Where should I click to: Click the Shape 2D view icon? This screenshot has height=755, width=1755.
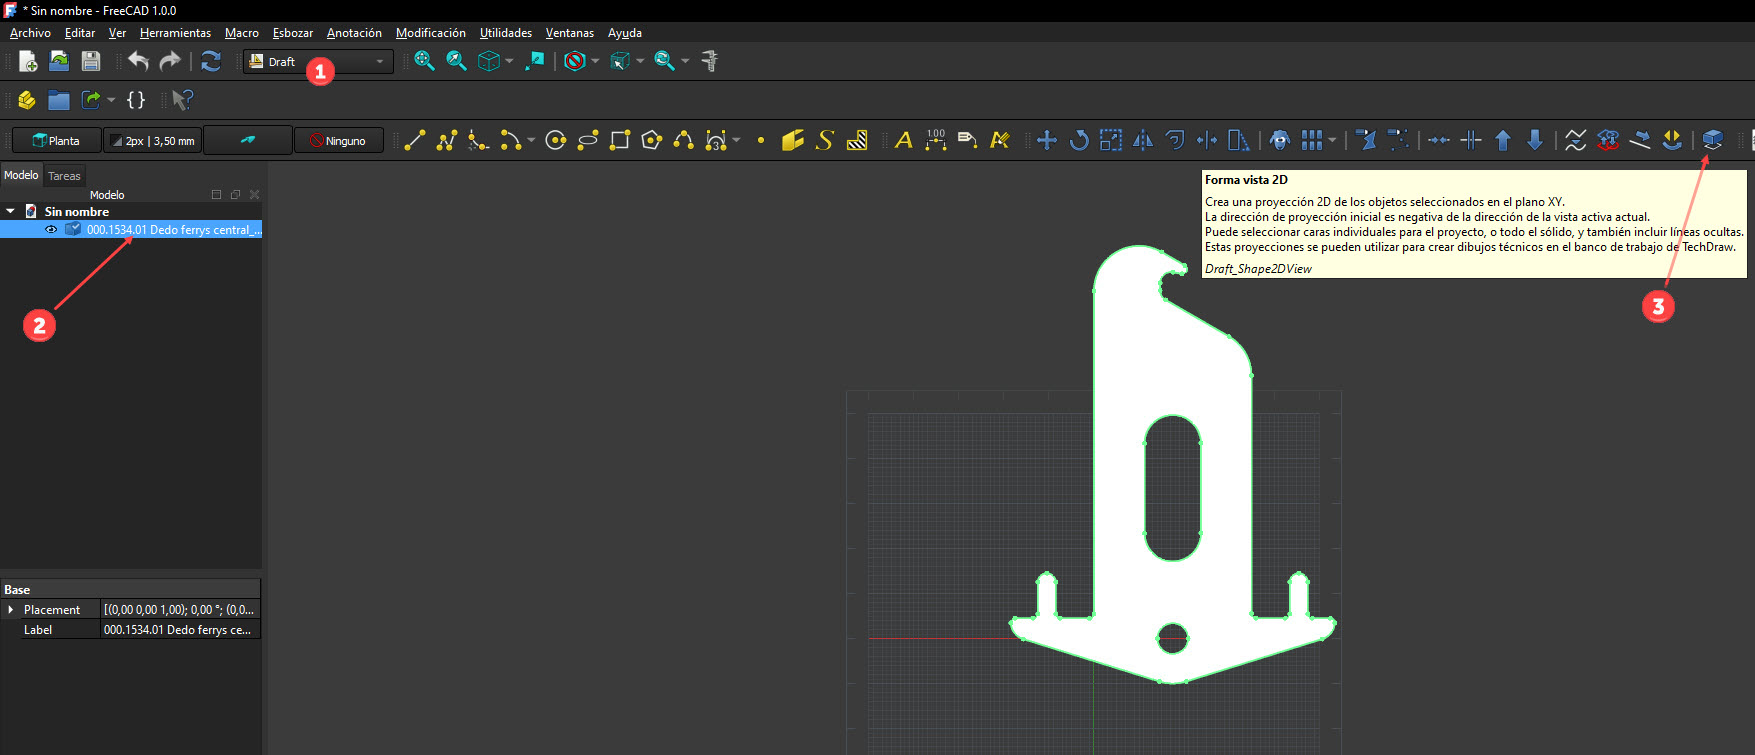click(1713, 141)
